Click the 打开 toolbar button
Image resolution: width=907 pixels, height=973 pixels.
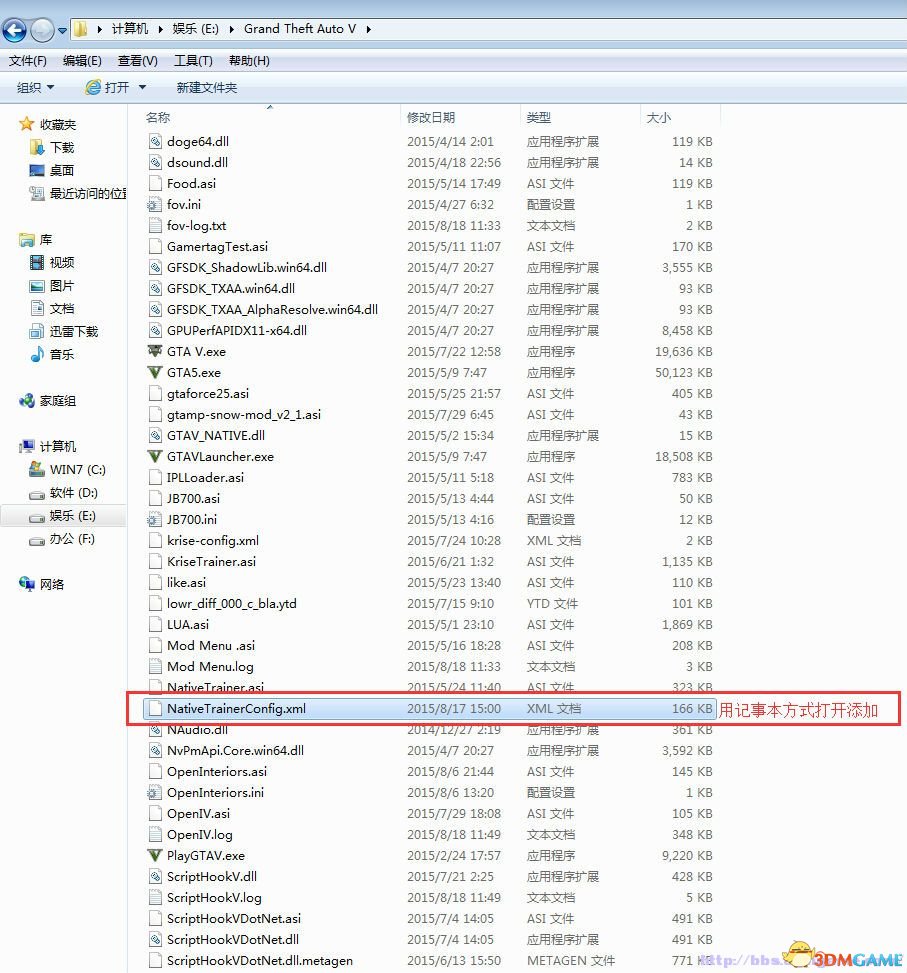tap(107, 87)
